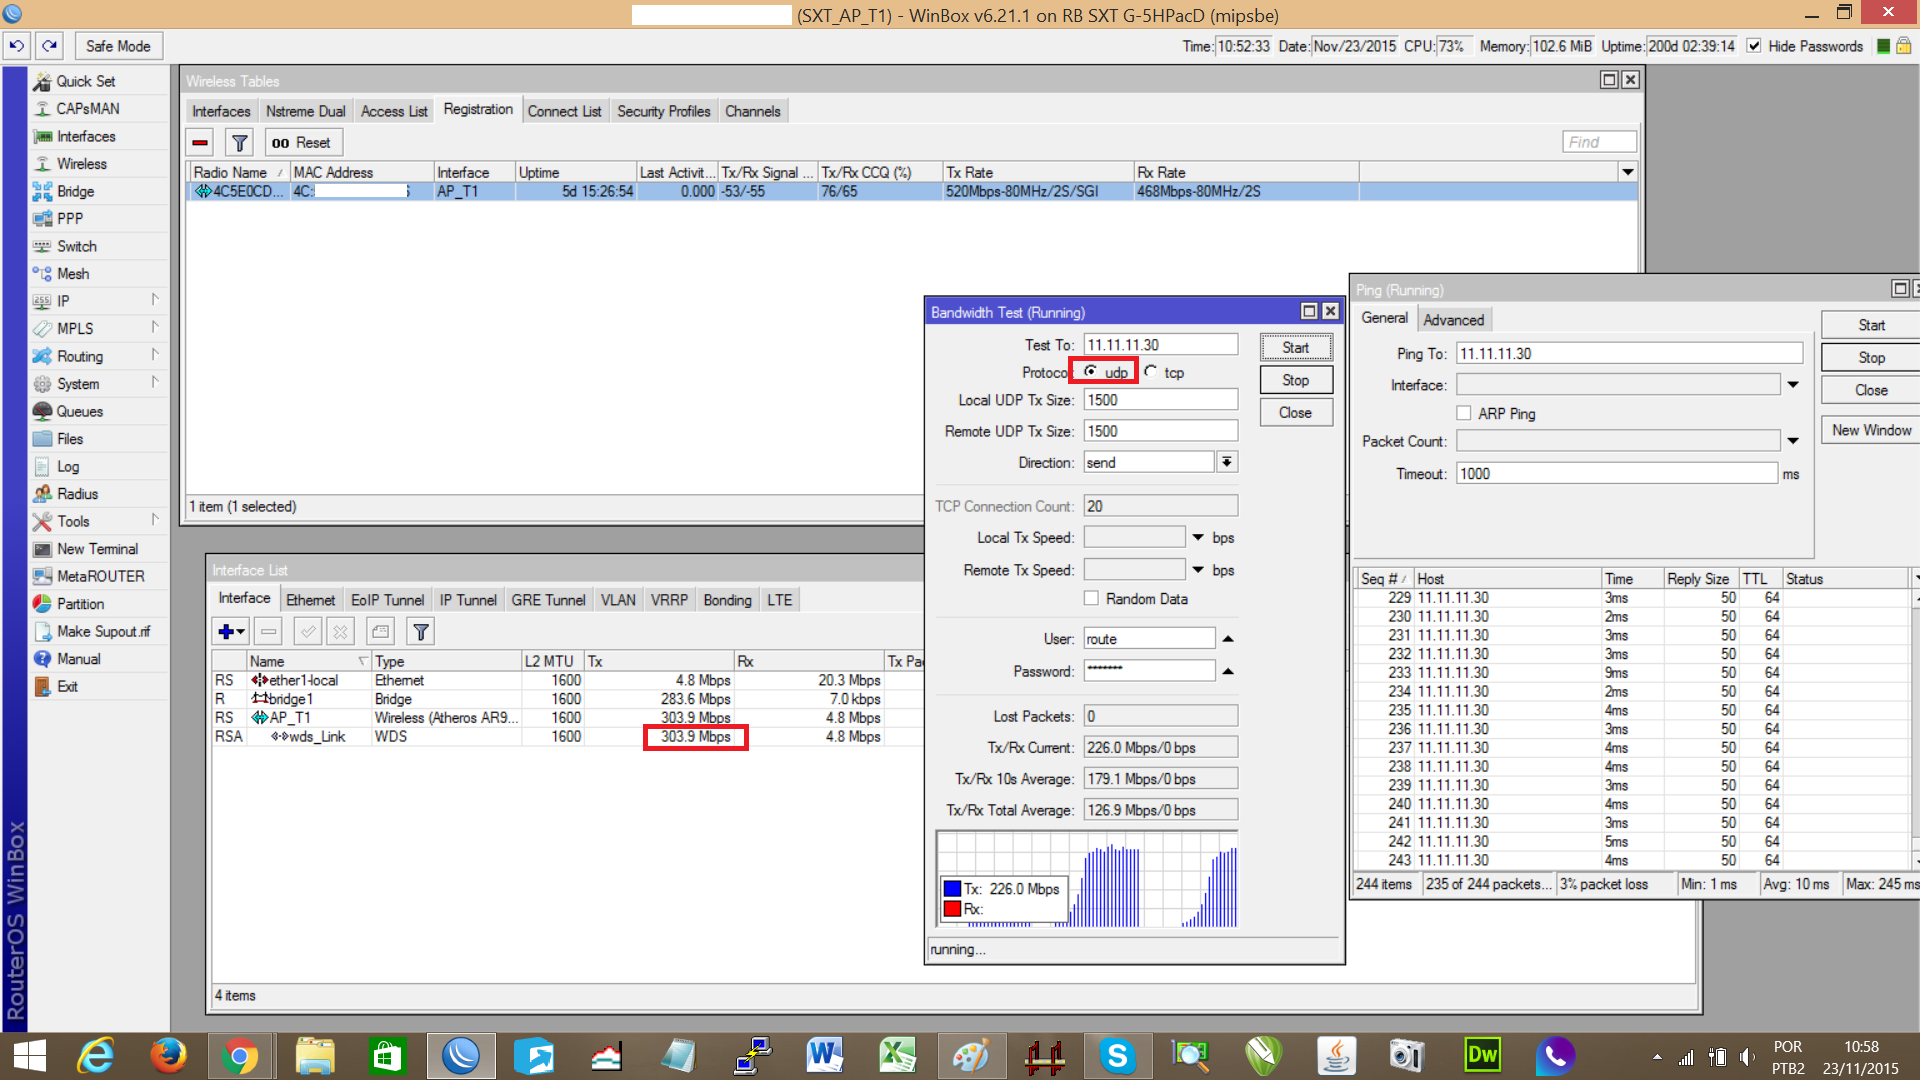This screenshot has width=1920, height=1080.
Task: Select the tcp protocol radio button
Action: click(1152, 372)
